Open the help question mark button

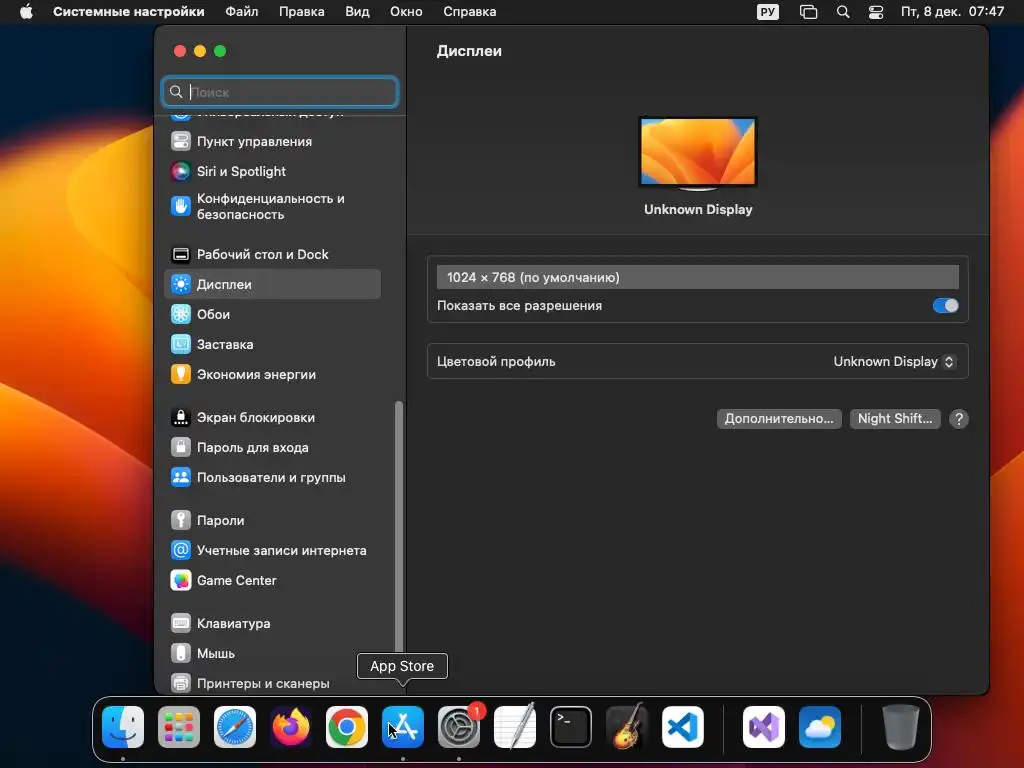pos(959,419)
